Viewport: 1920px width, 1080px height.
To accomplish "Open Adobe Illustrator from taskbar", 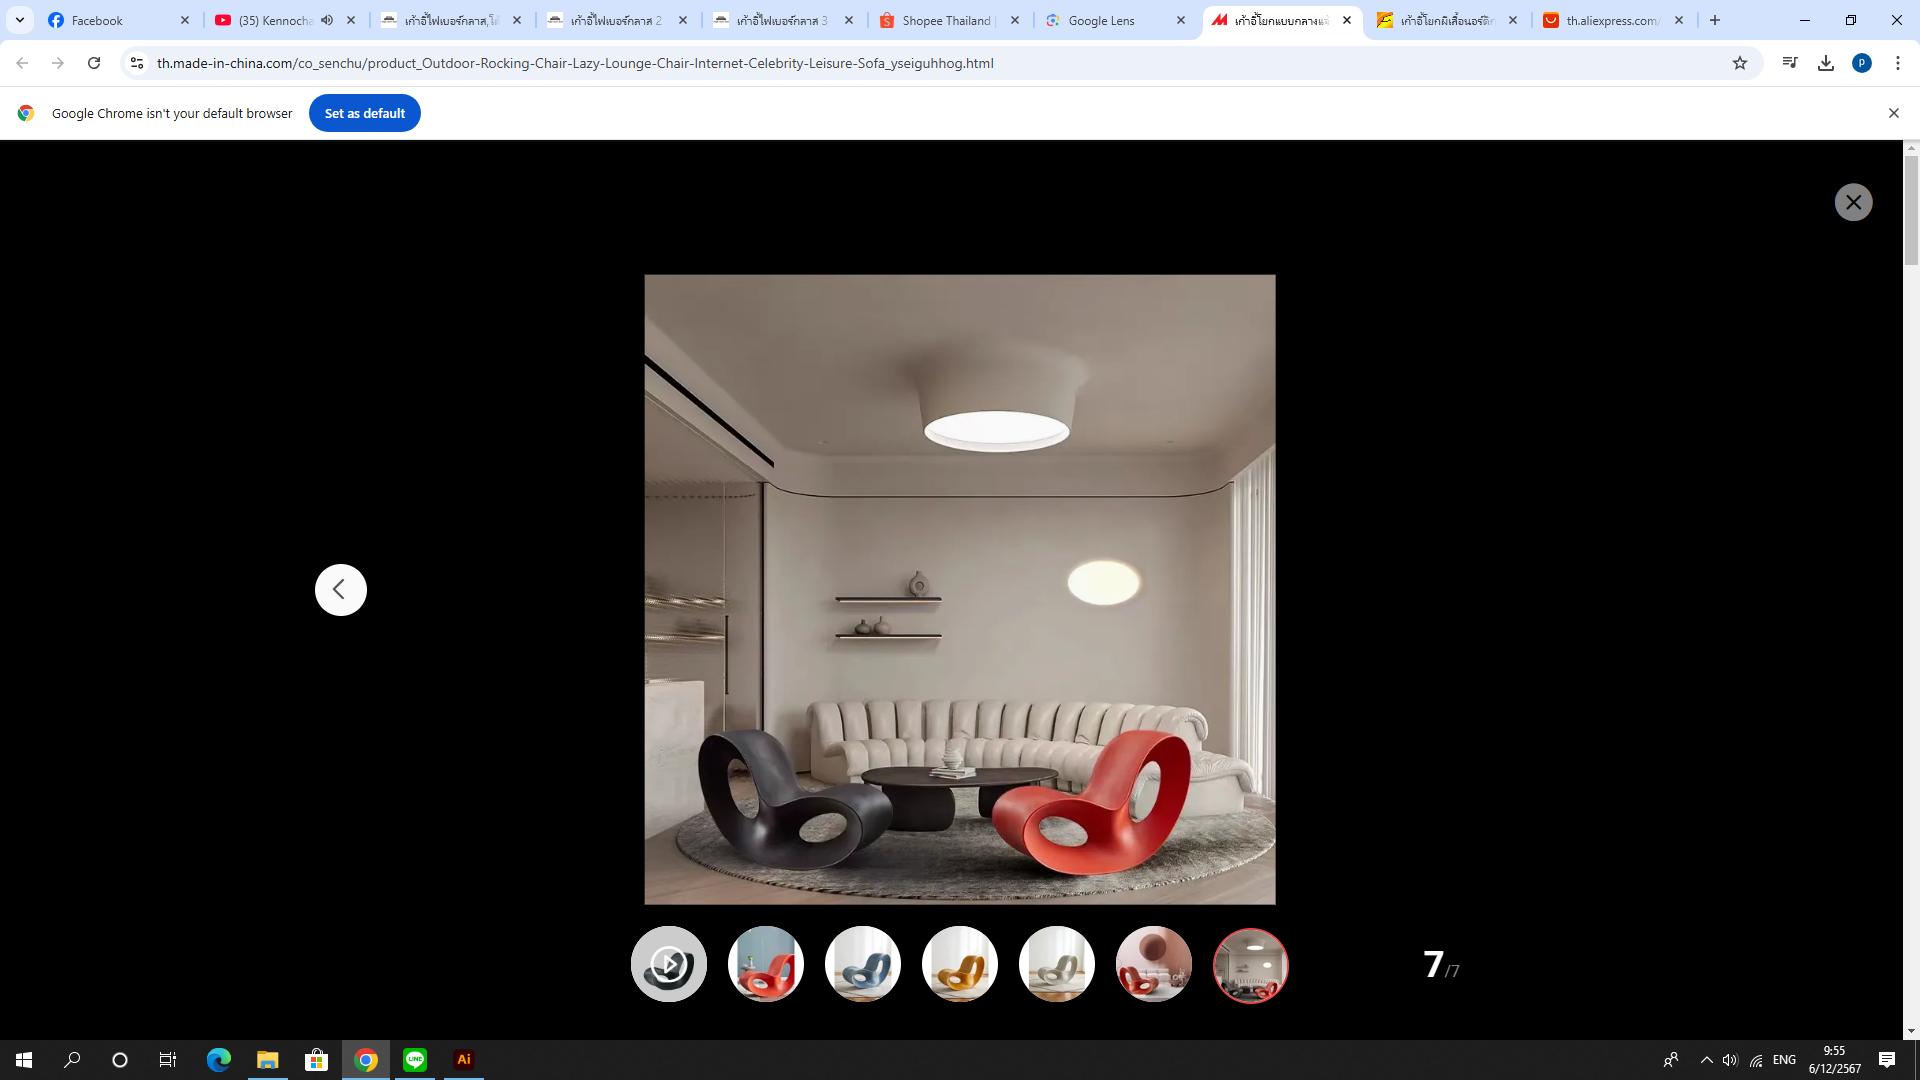I will [x=463, y=1060].
